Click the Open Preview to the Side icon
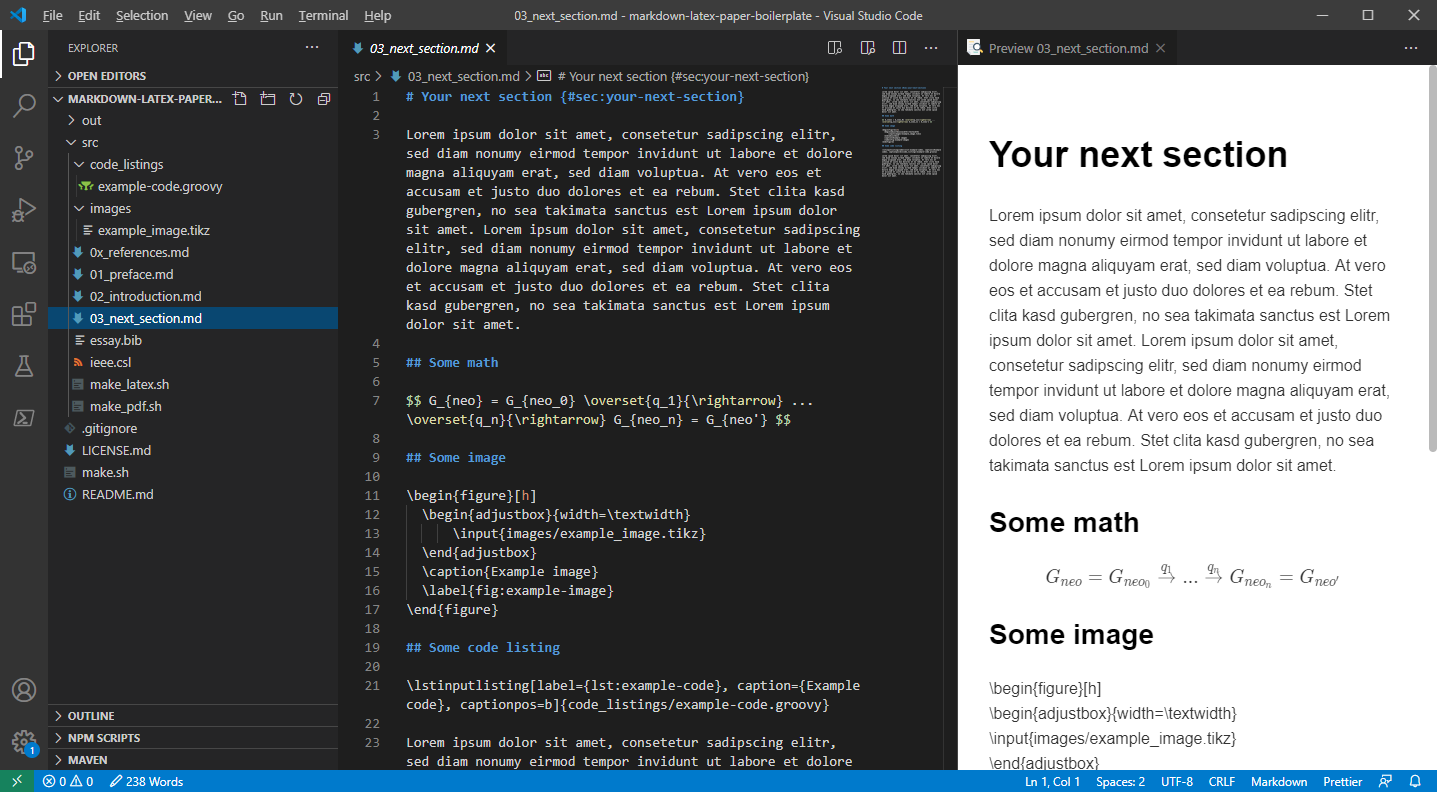Screen dimensions: 1437x792 tap(868, 47)
